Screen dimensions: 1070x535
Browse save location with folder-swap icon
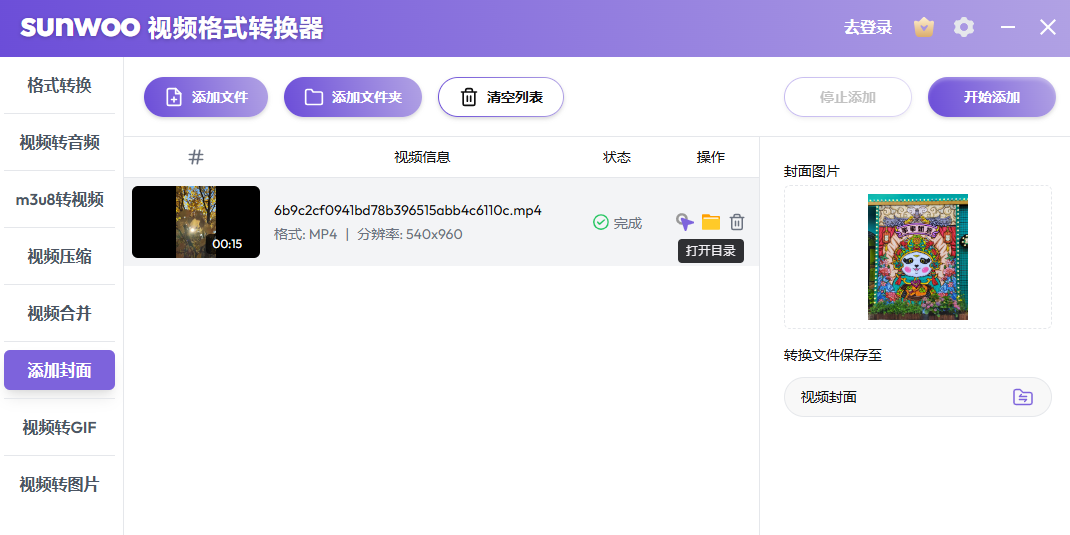[1022, 397]
